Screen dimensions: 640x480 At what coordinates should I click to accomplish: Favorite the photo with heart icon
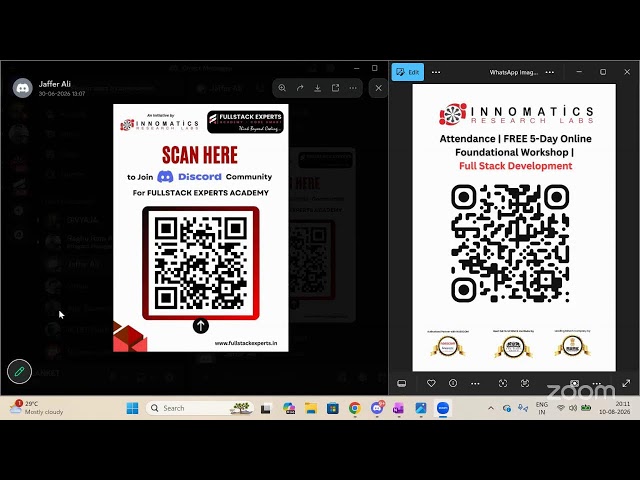[431, 383]
